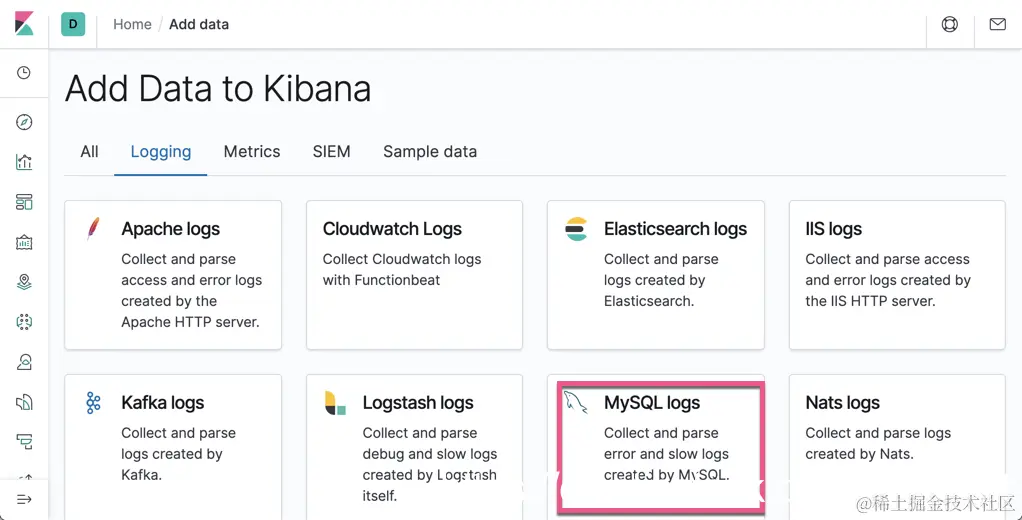Open the MySQL logs card
This screenshot has height=520, width=1022.
[x=660, y=440]
